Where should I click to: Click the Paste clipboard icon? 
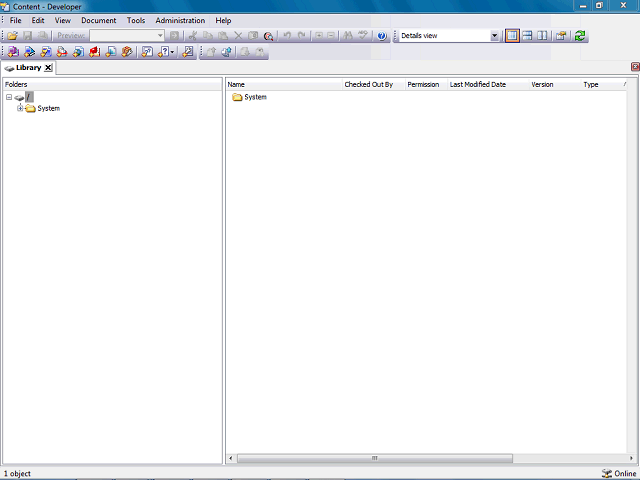tap(223, 36)
